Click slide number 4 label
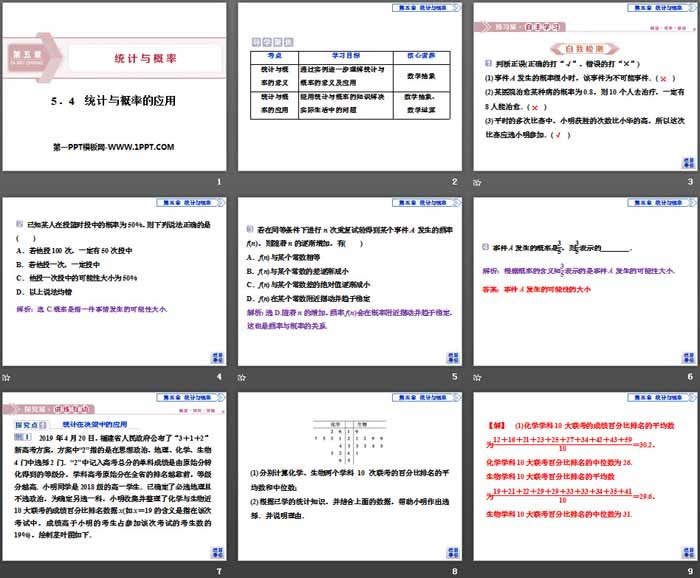700x578 pixels. (219, 377)
